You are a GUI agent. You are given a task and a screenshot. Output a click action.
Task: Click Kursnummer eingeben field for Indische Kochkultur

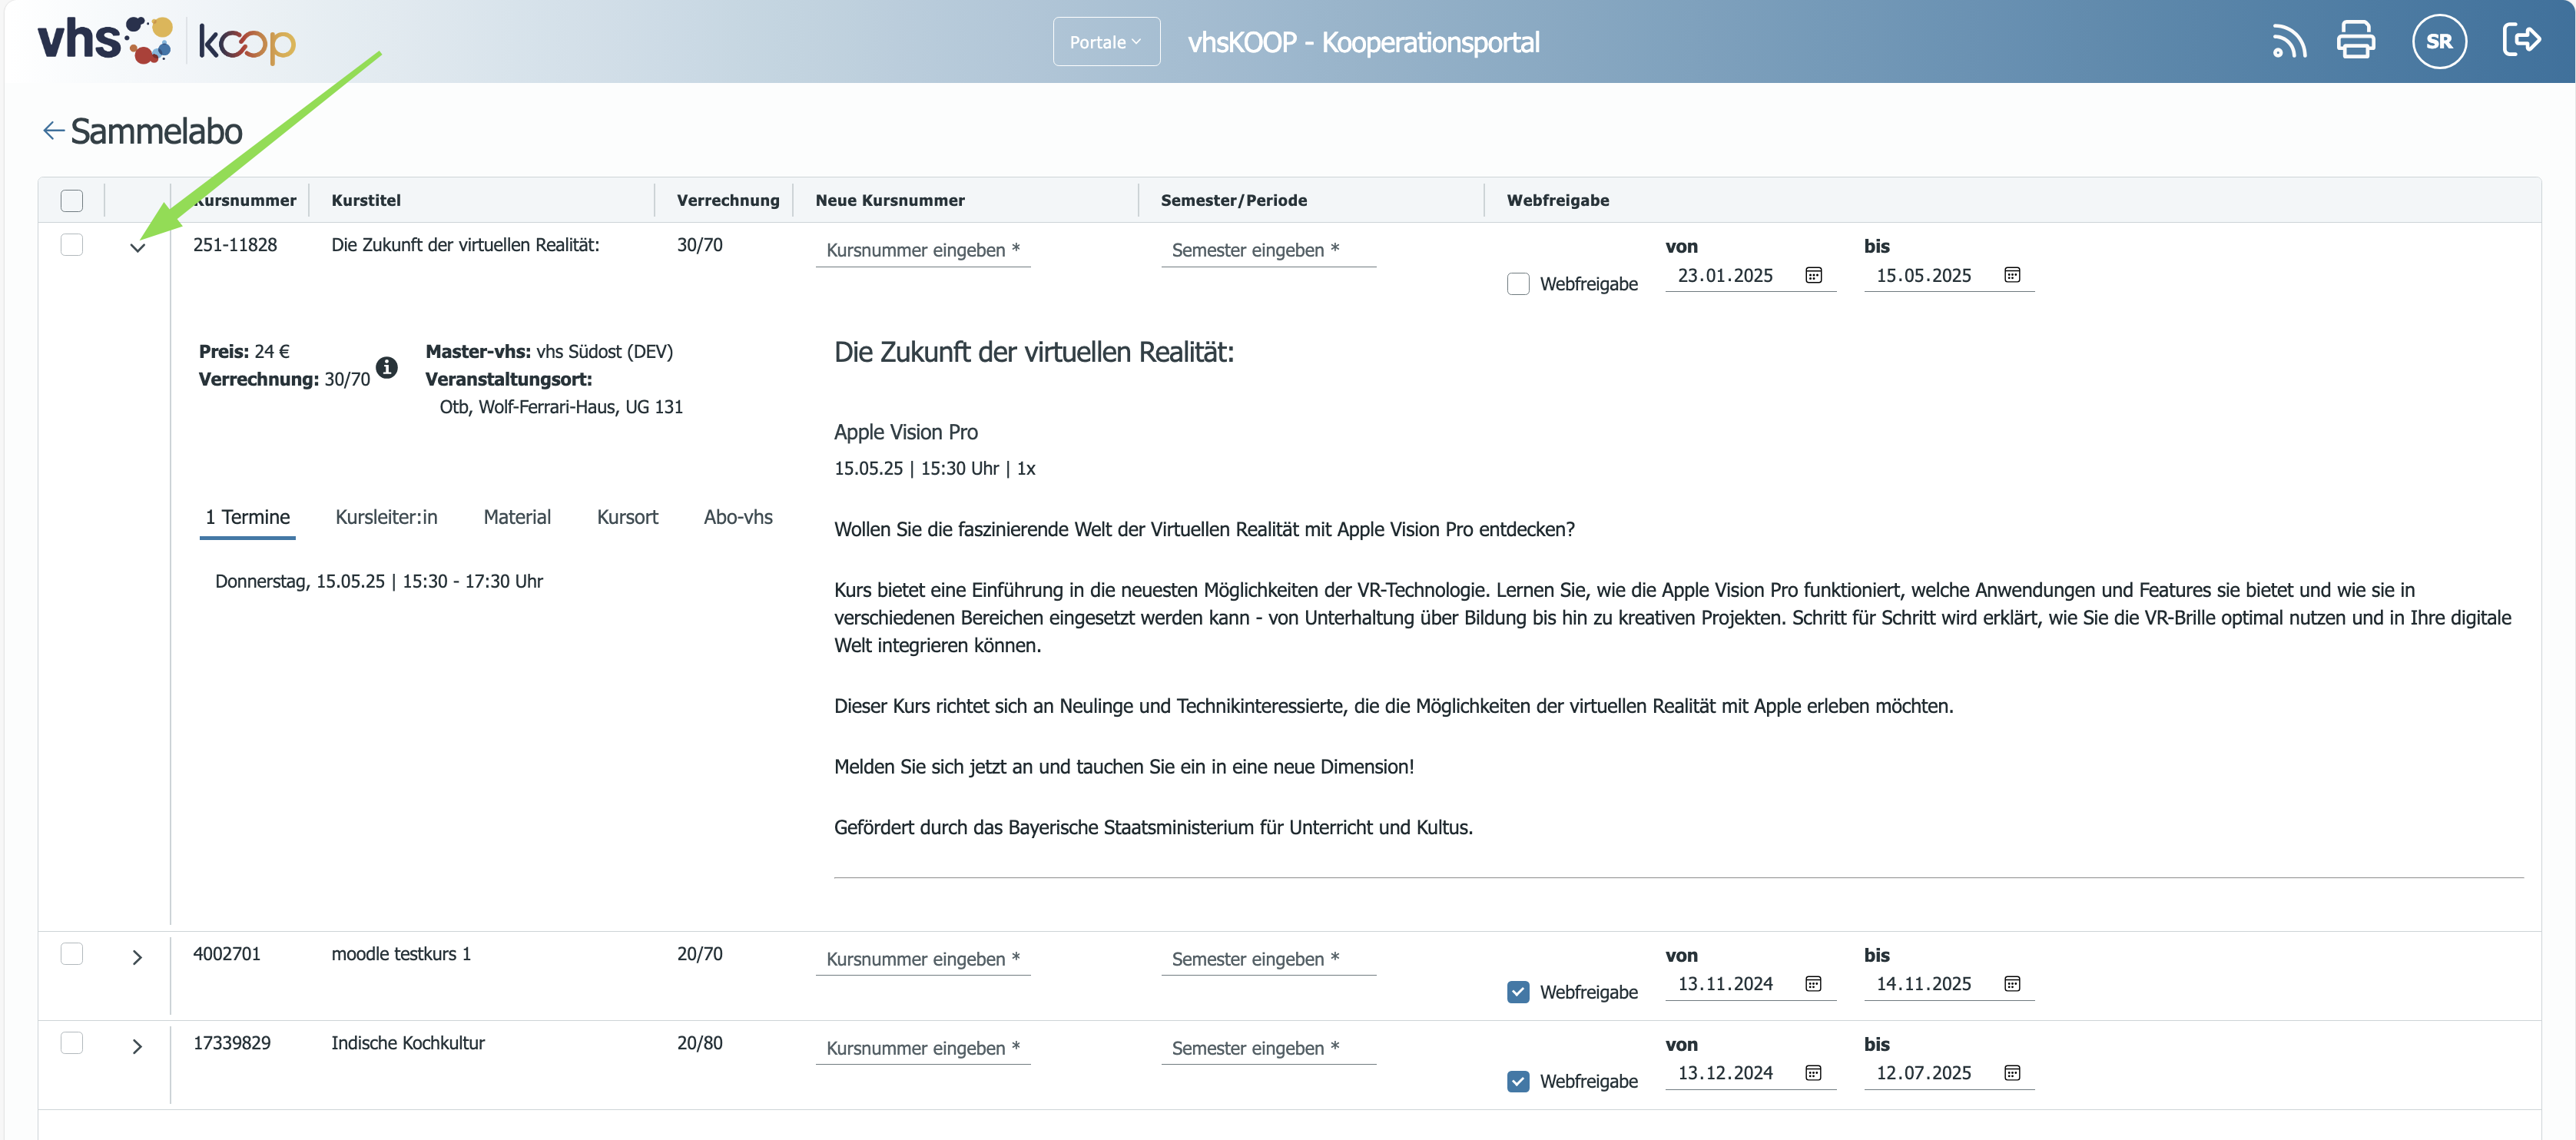922,1048
